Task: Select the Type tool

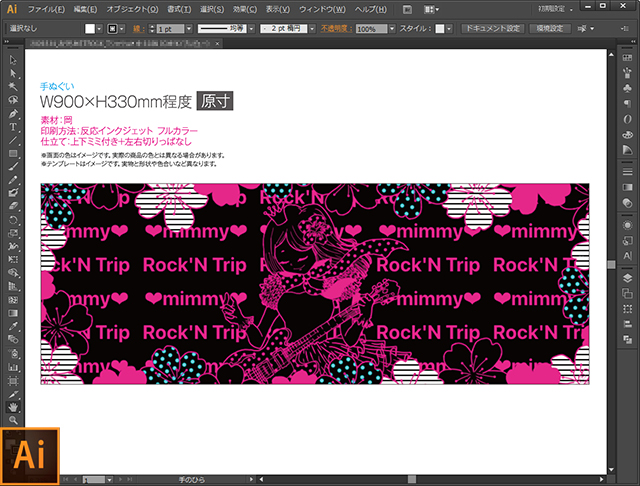Action: tap(13, 127)
